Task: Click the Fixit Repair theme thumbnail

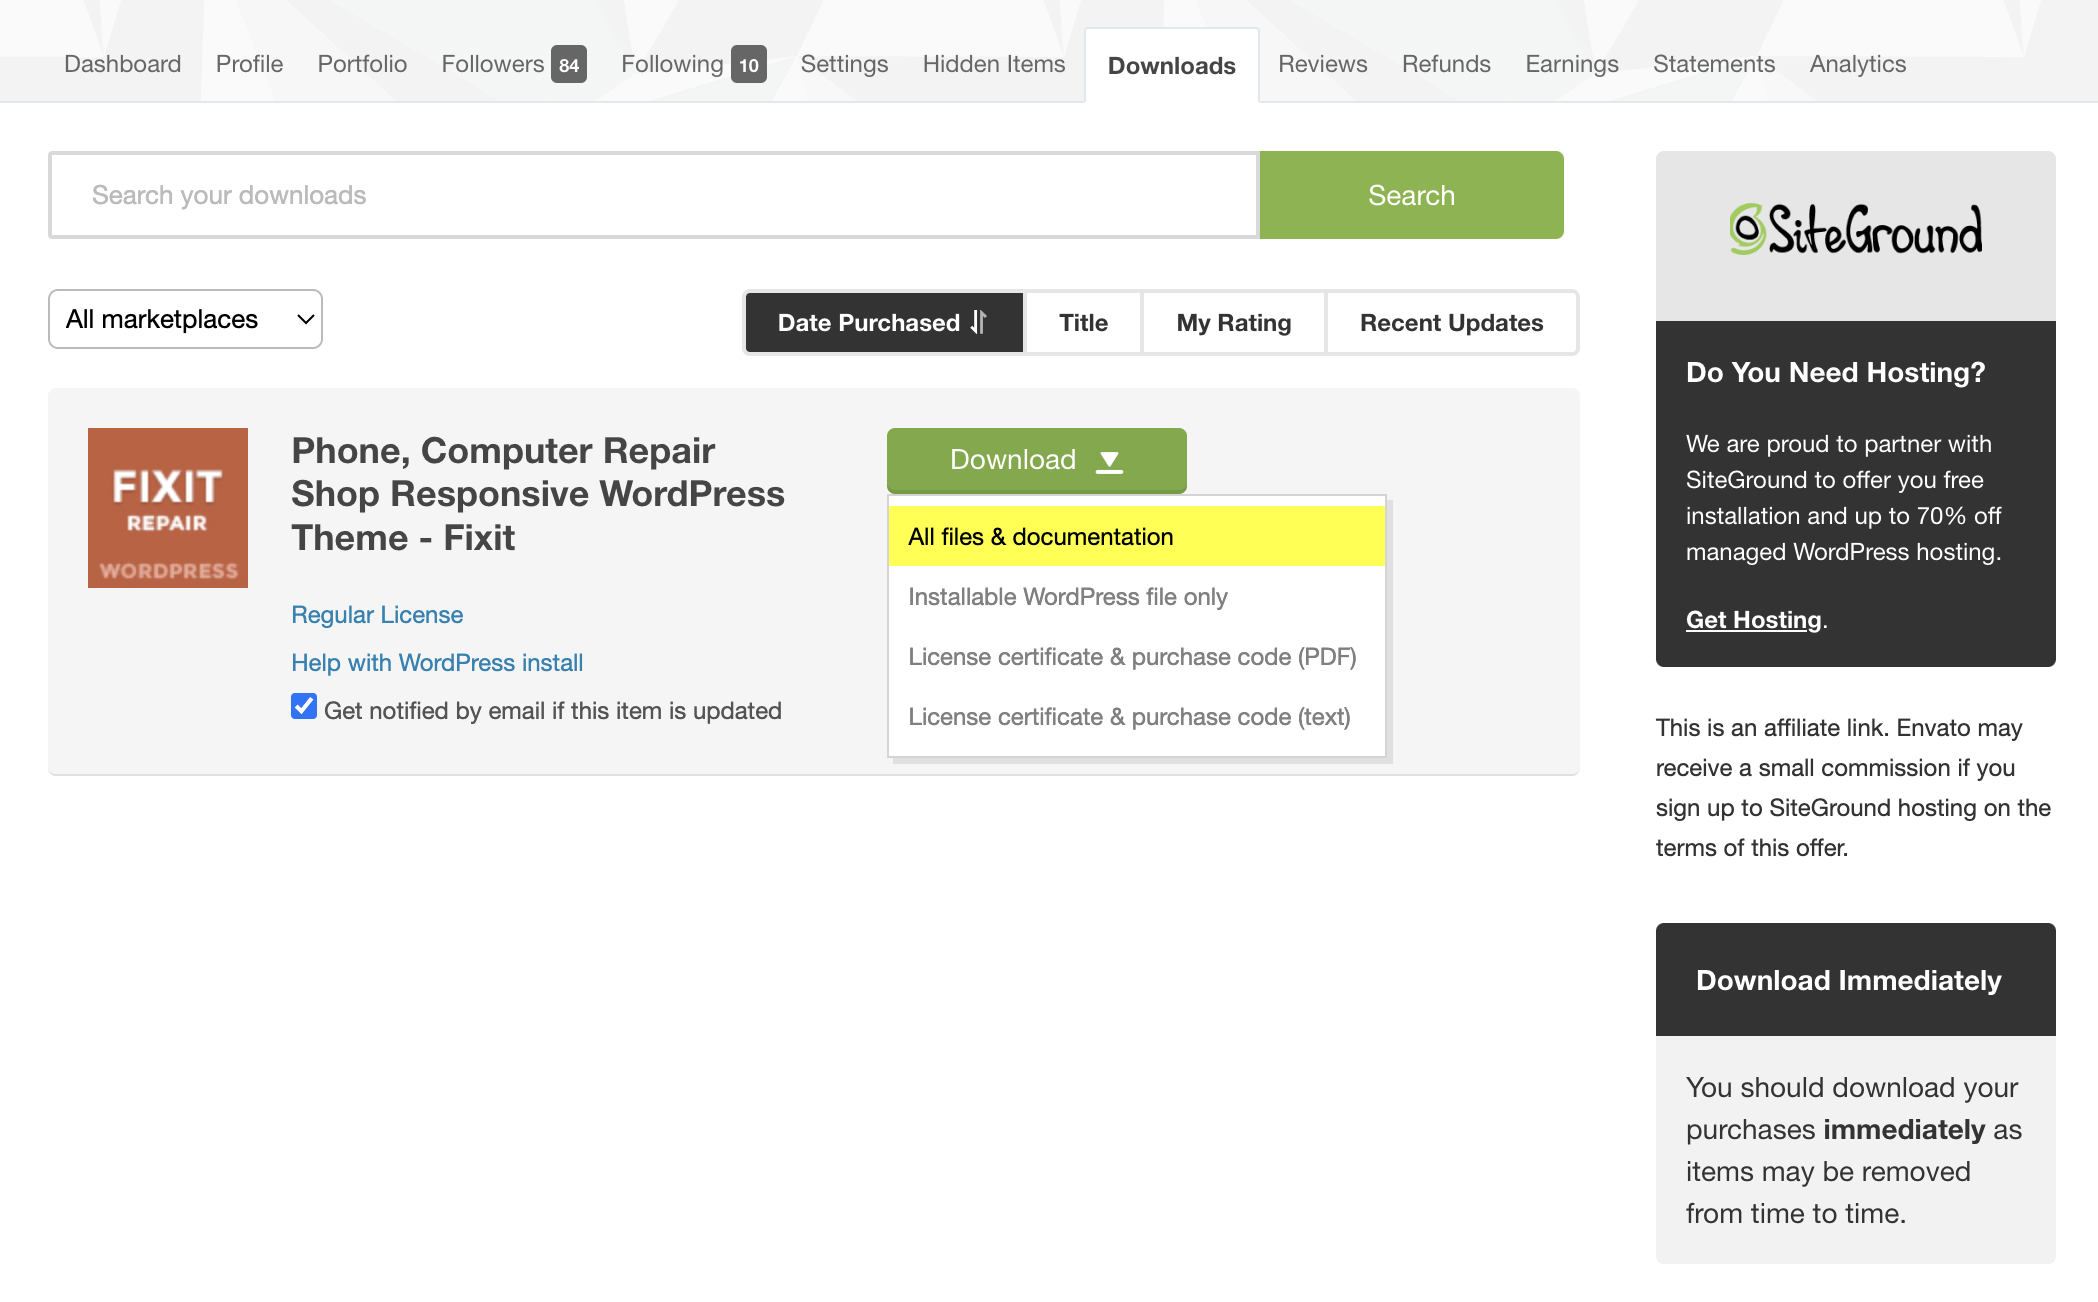Action: tap(167, 507)
